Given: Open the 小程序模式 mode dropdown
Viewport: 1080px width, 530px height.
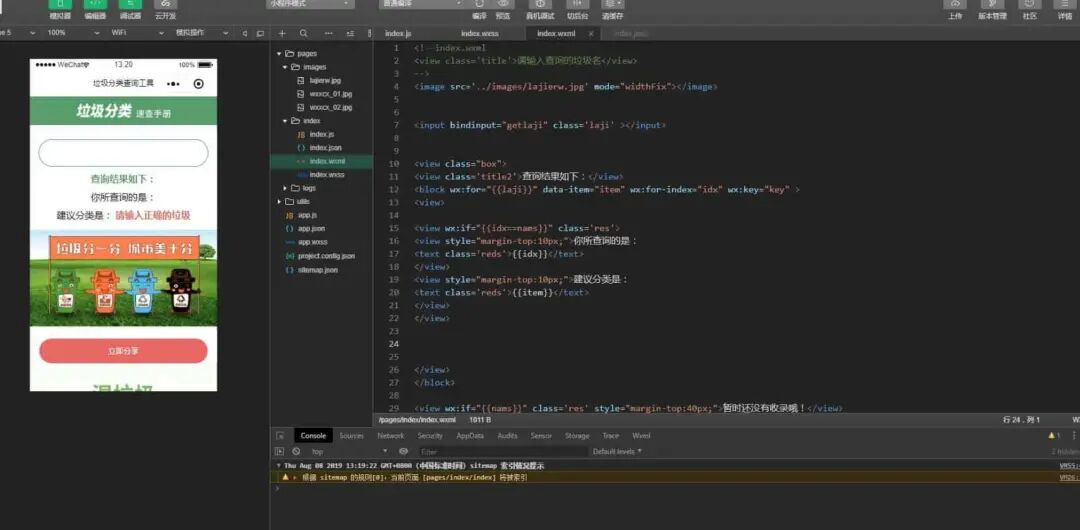Looking at the screenshot, I should point(311,3).
